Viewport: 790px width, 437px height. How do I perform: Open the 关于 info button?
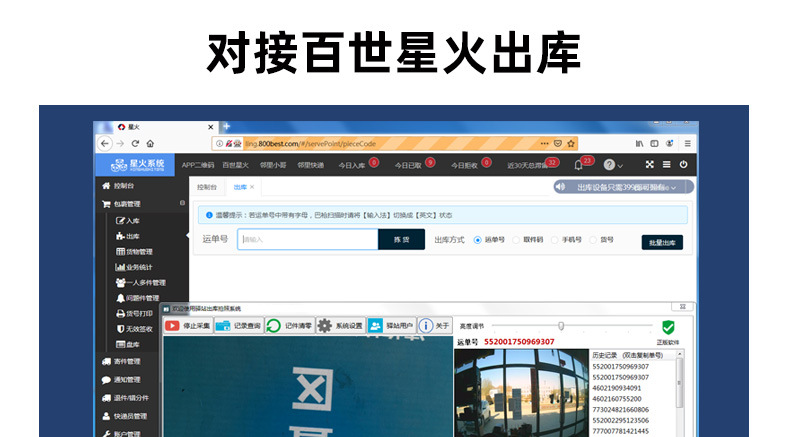click(x=435, y=326)
